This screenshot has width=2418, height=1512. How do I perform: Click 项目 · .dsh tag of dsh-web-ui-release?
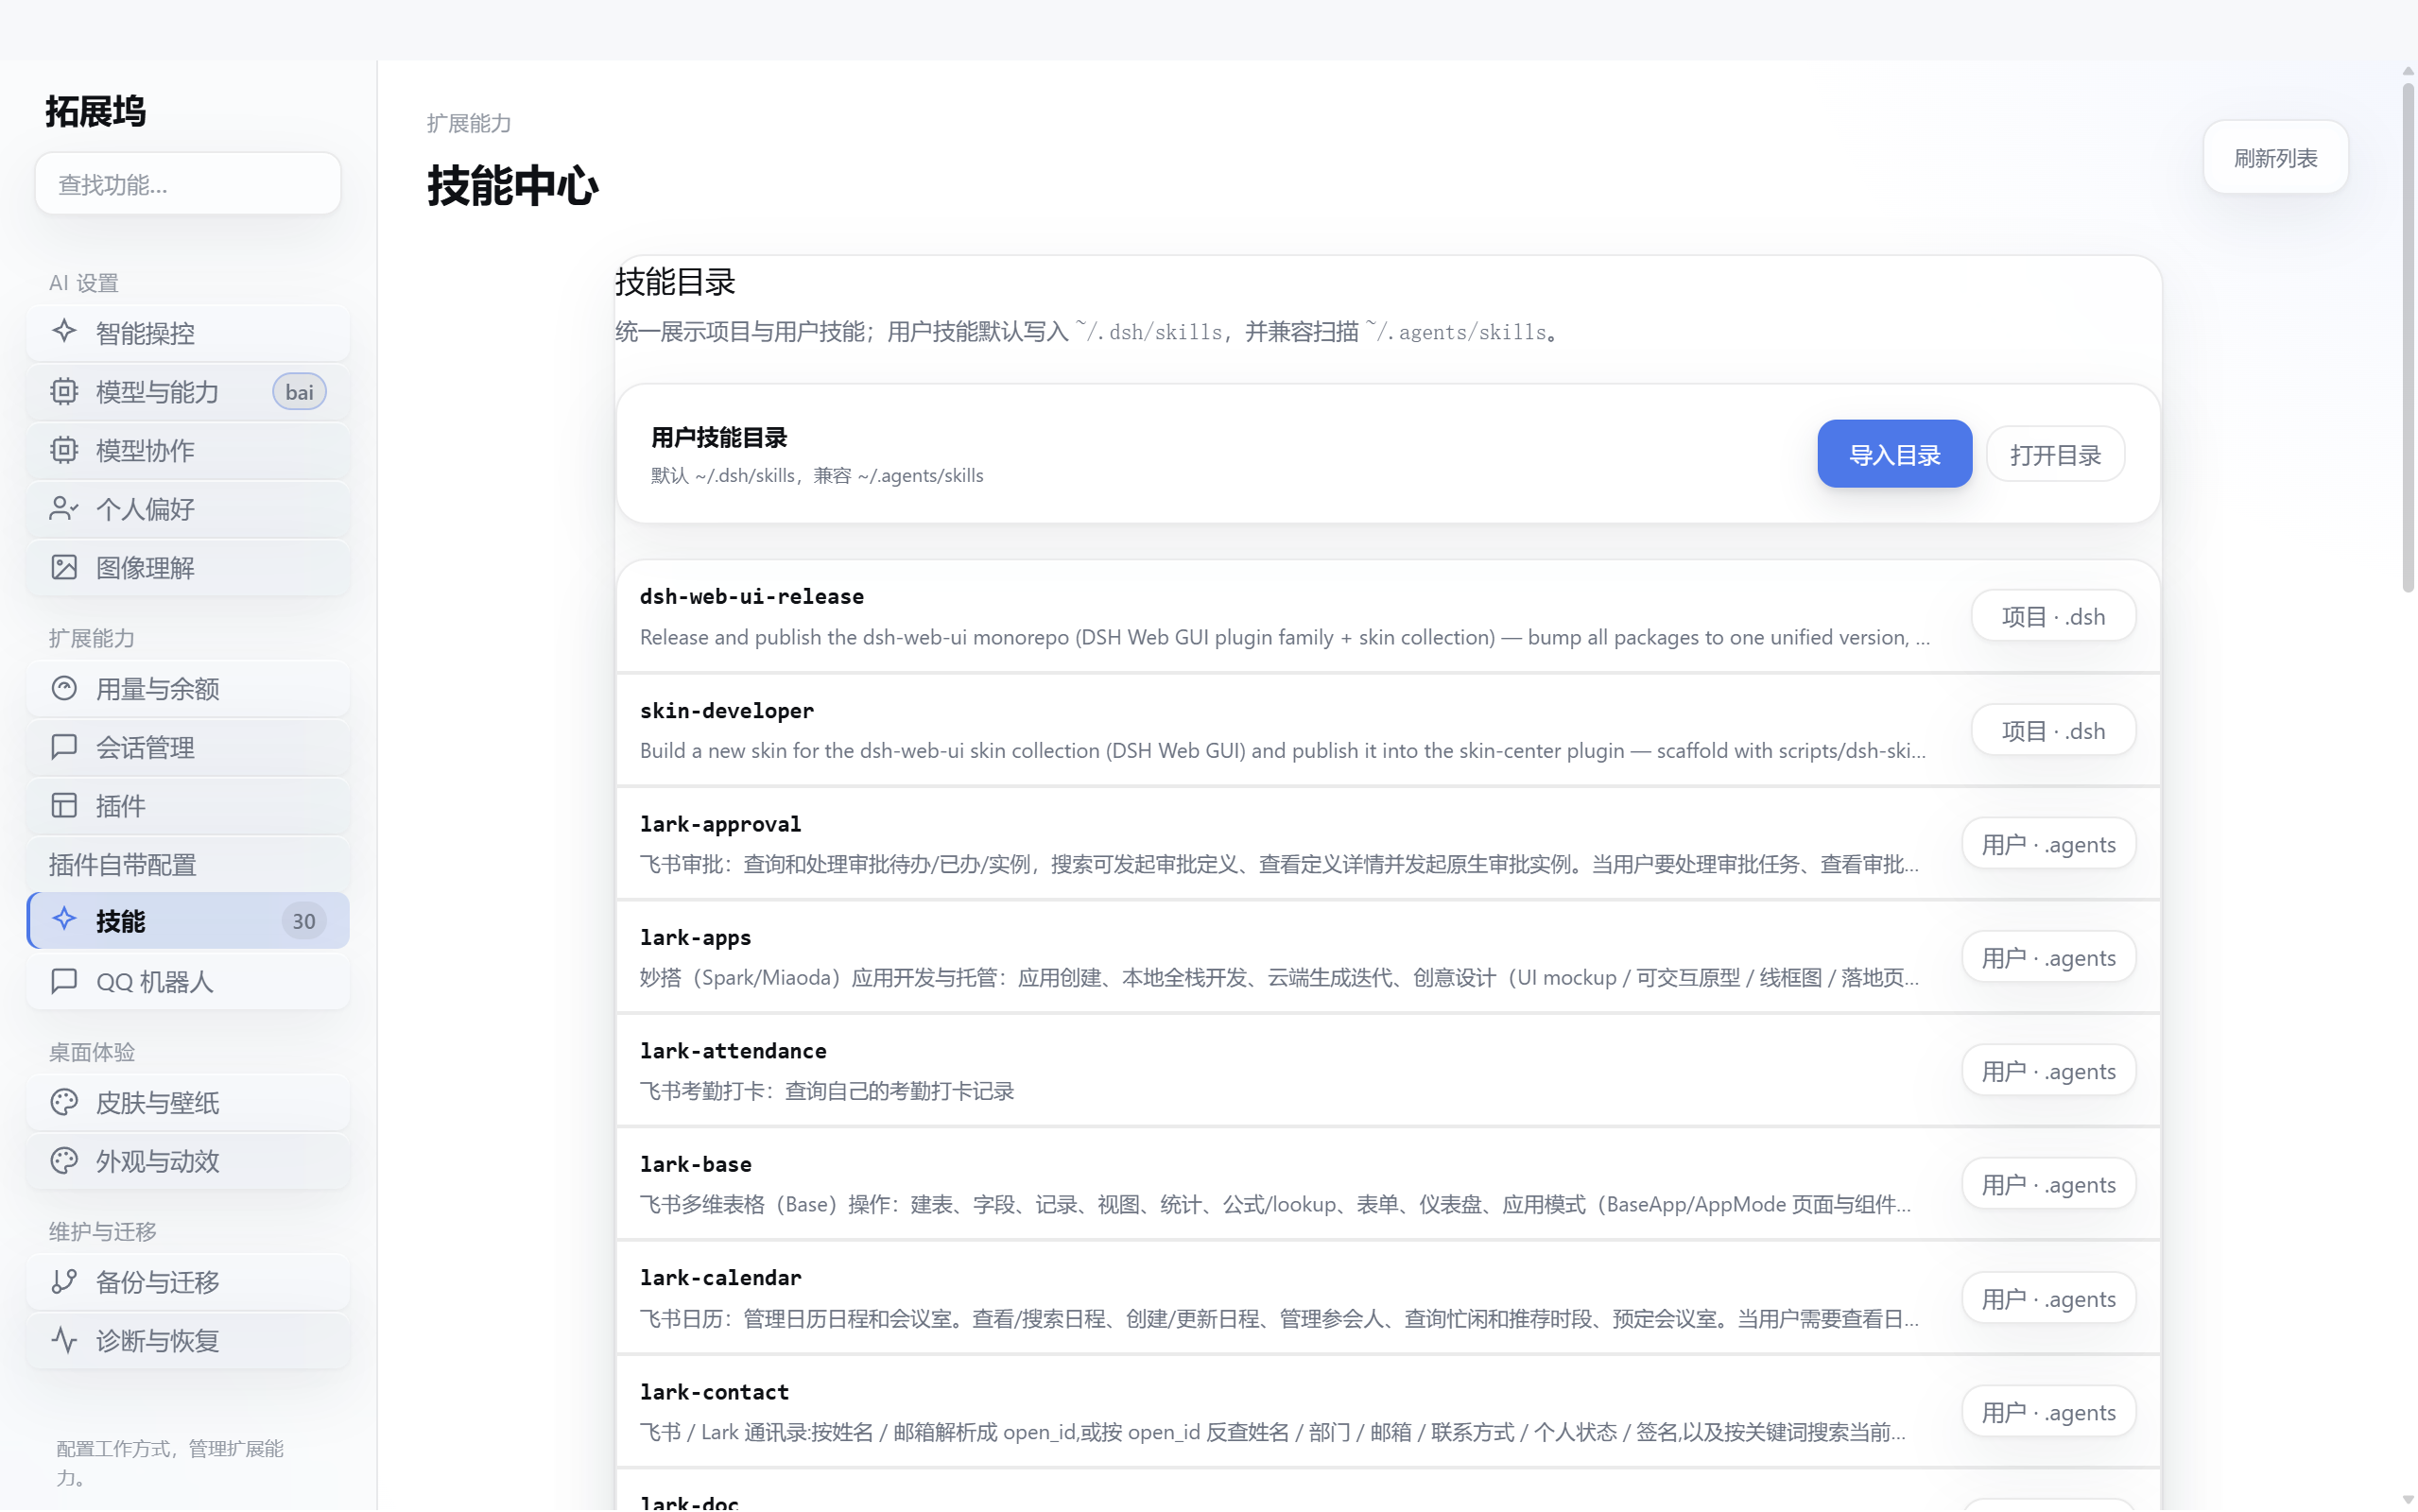coord(2053,616)
